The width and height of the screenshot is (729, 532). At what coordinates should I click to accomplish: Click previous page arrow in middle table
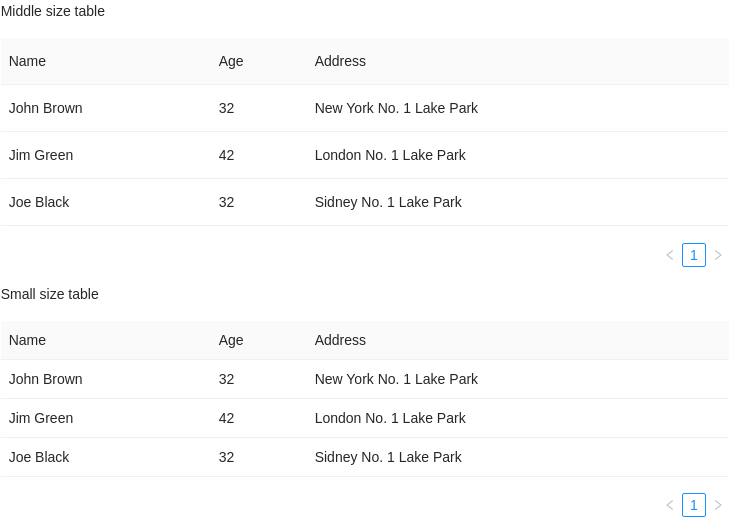tap(670, 255)
